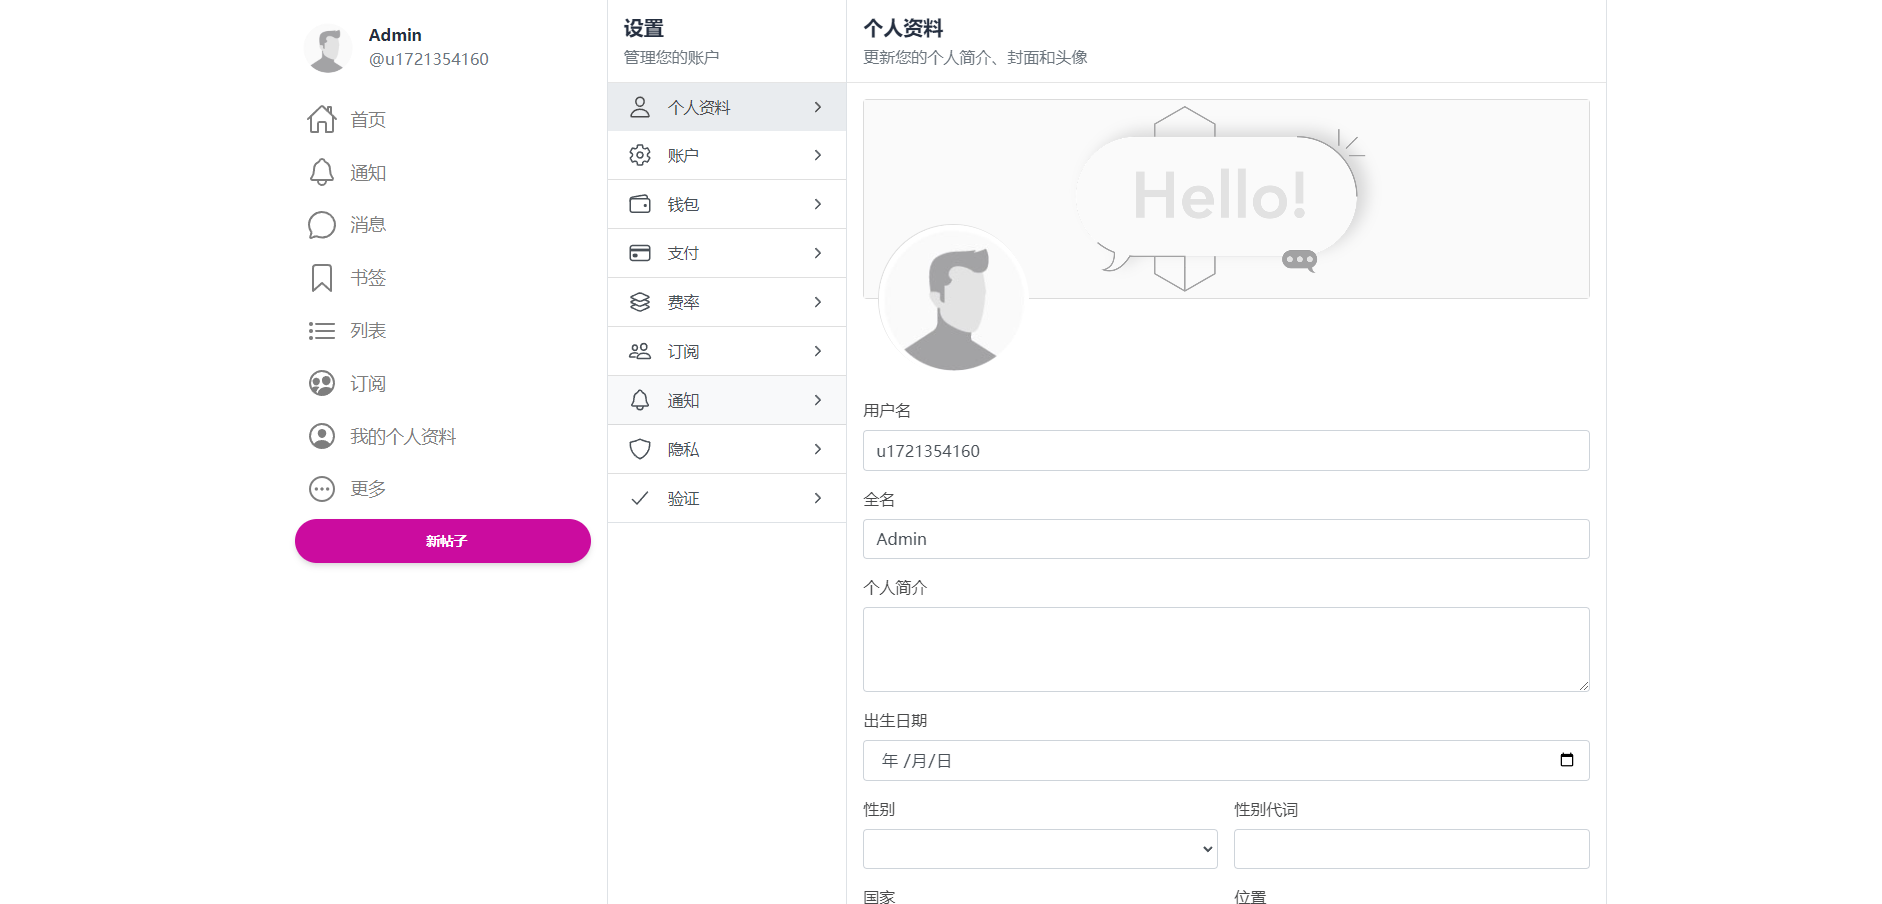Click the bio text area

pyautogui.click(x=1226, y=649)
